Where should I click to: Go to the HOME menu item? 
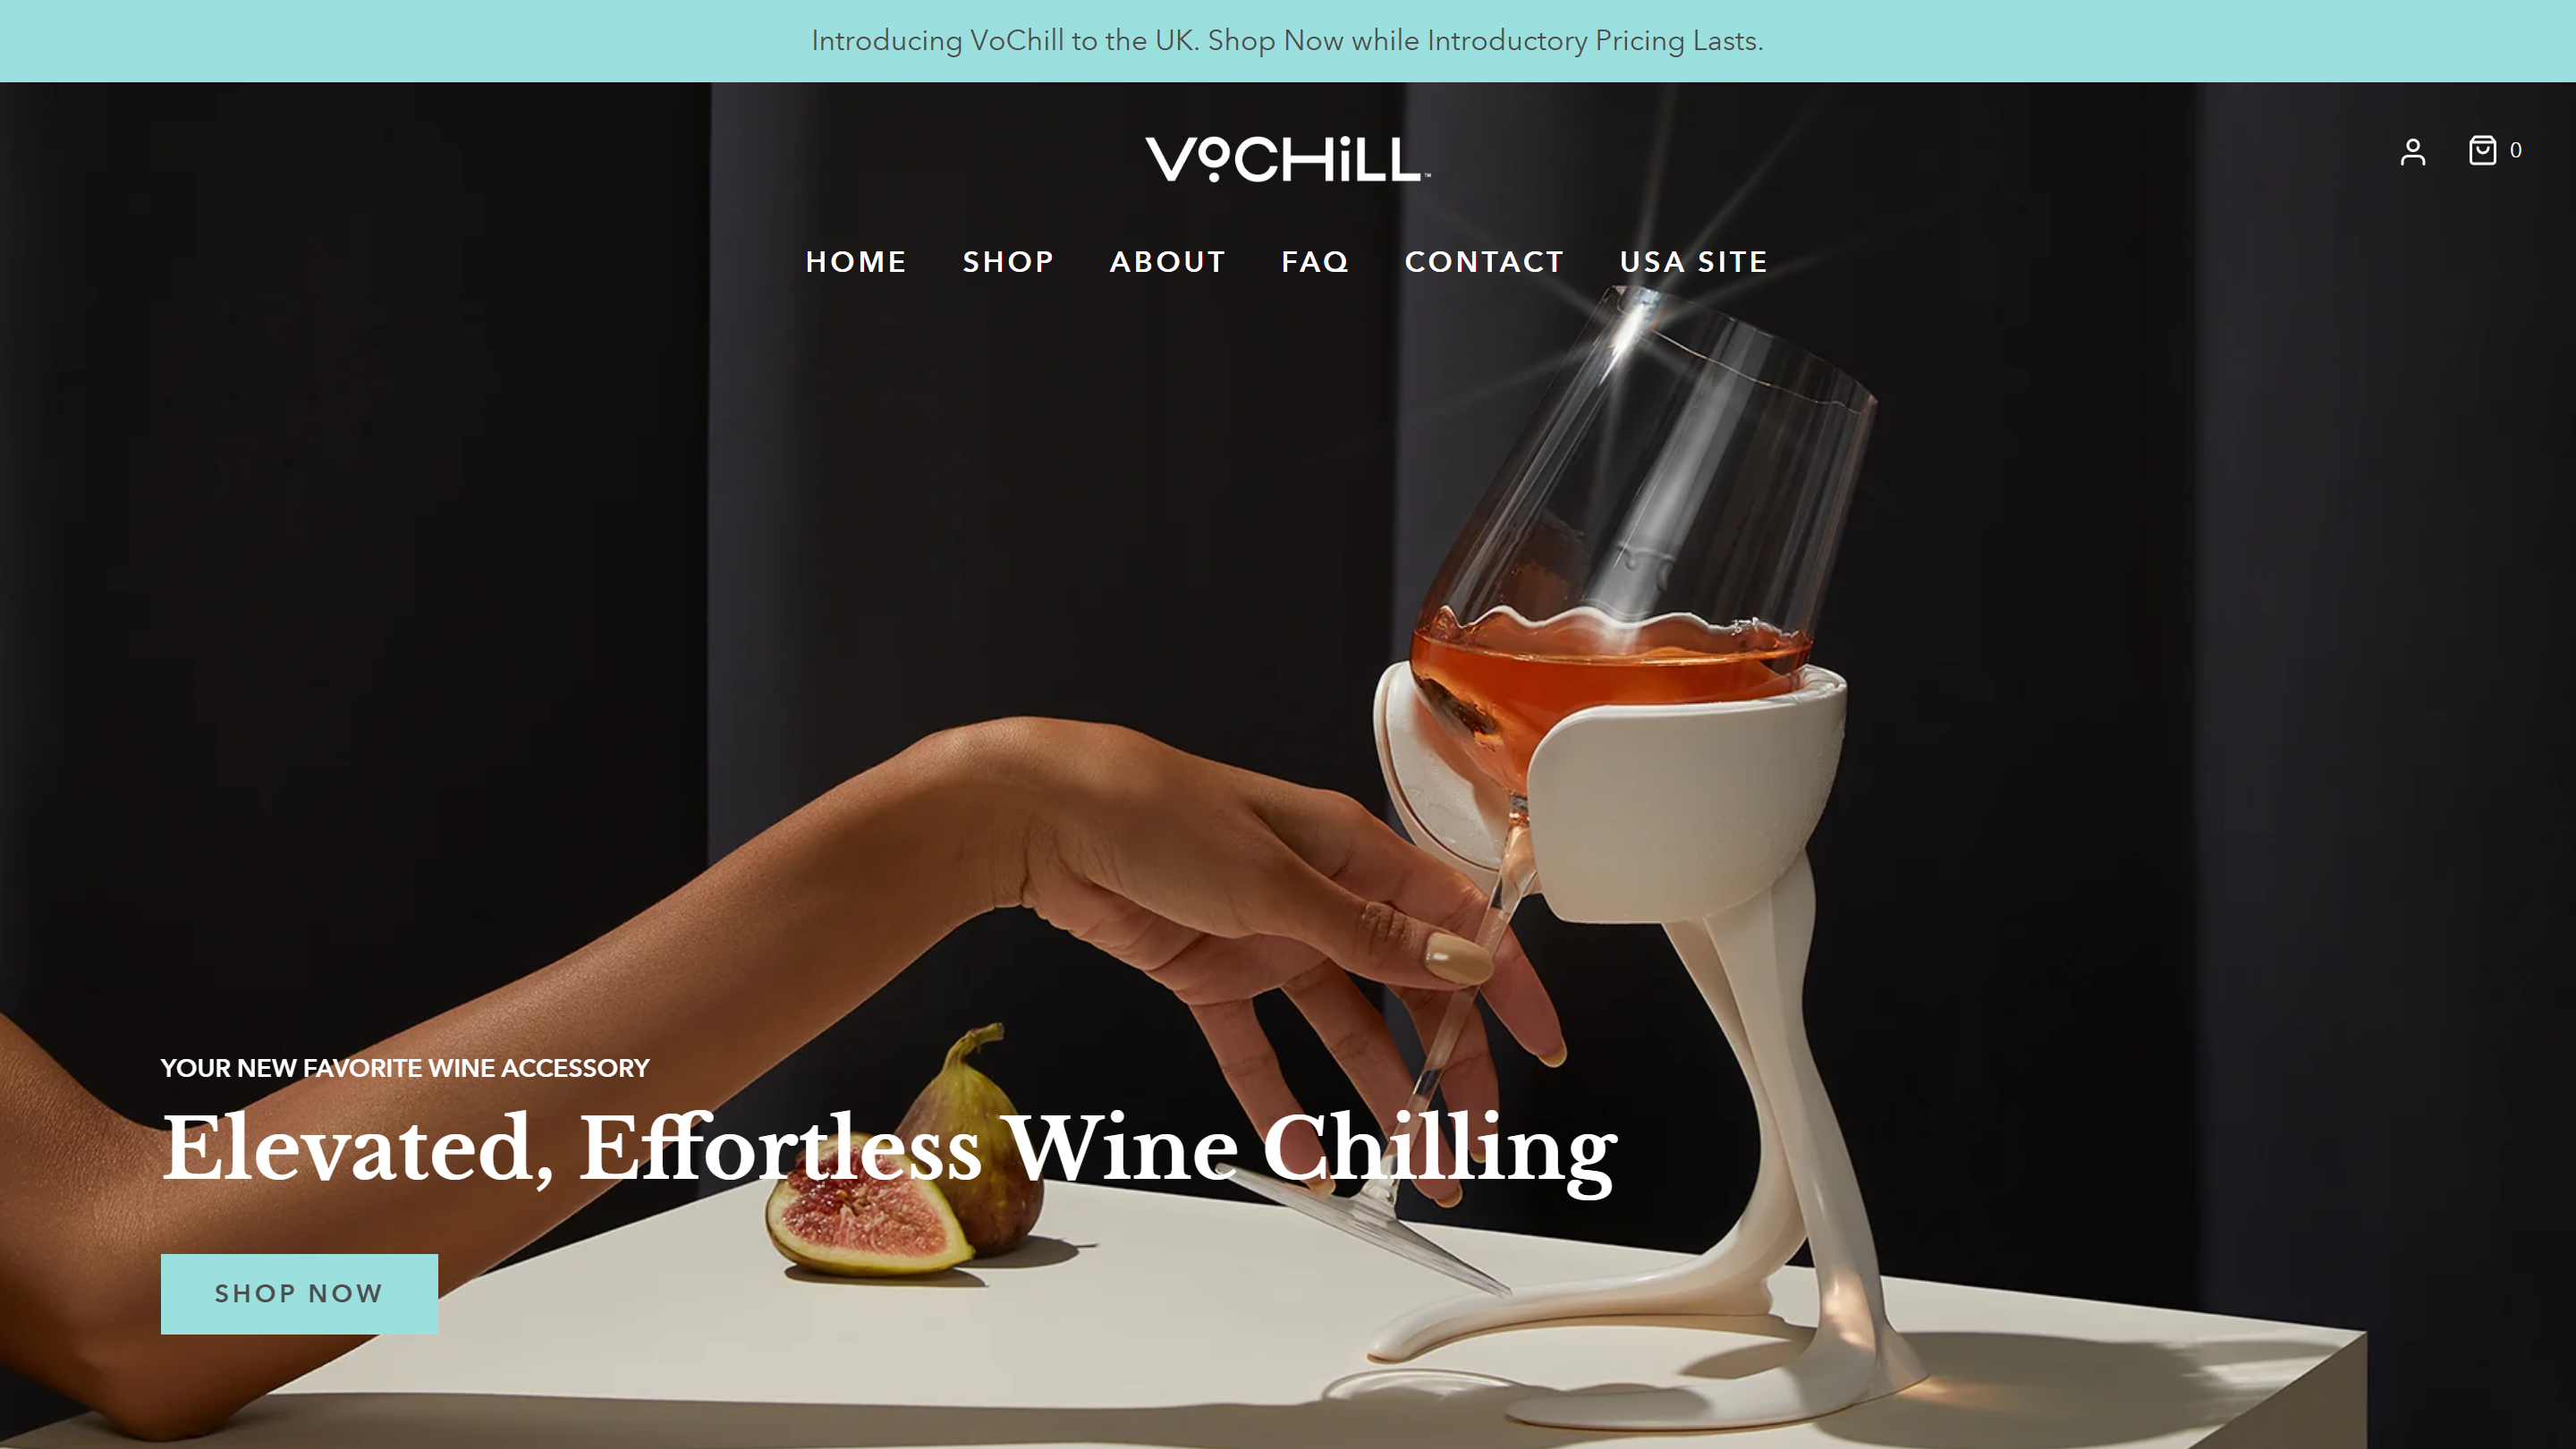856,262
